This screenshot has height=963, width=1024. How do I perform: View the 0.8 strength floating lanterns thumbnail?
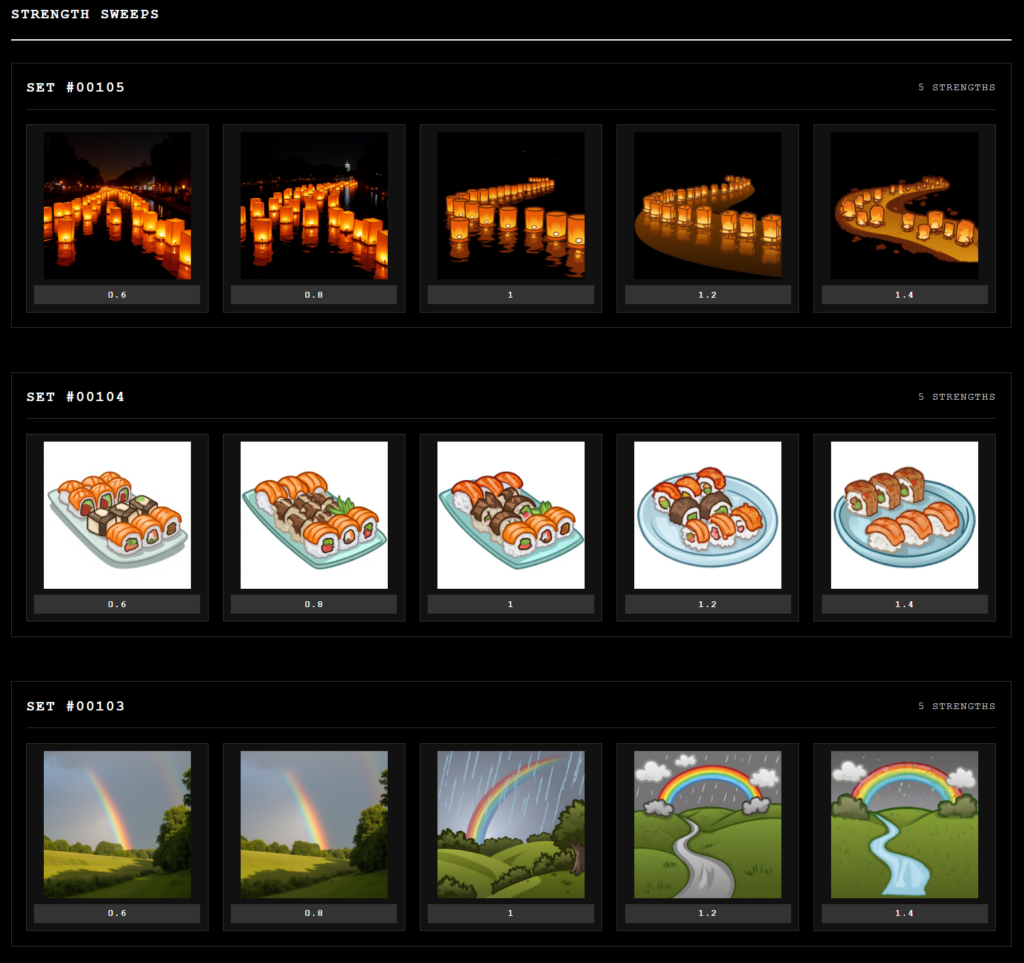pos(314,205)
